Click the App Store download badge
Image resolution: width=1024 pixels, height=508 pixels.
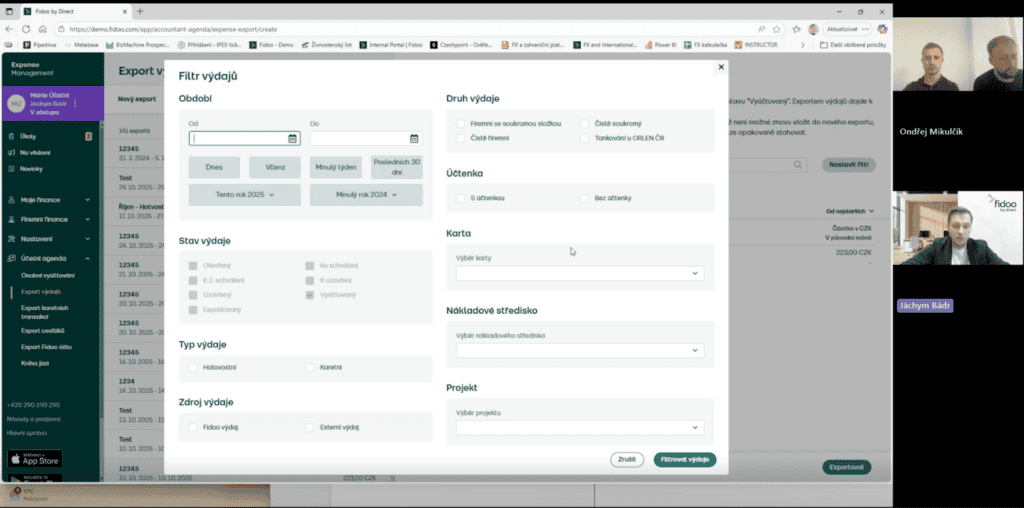point(35,459)
